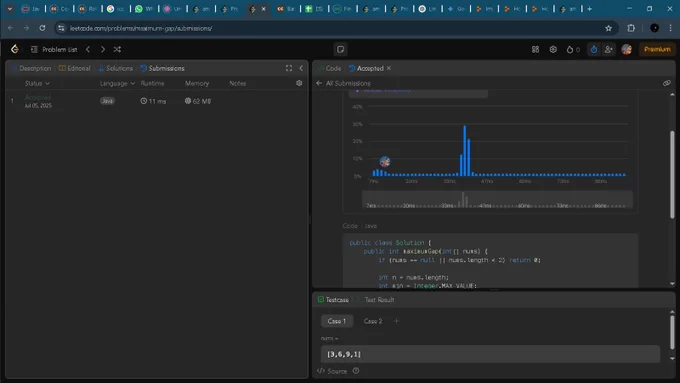
Task: Click the help icon next to Source
Action: [x=356, y=371]
